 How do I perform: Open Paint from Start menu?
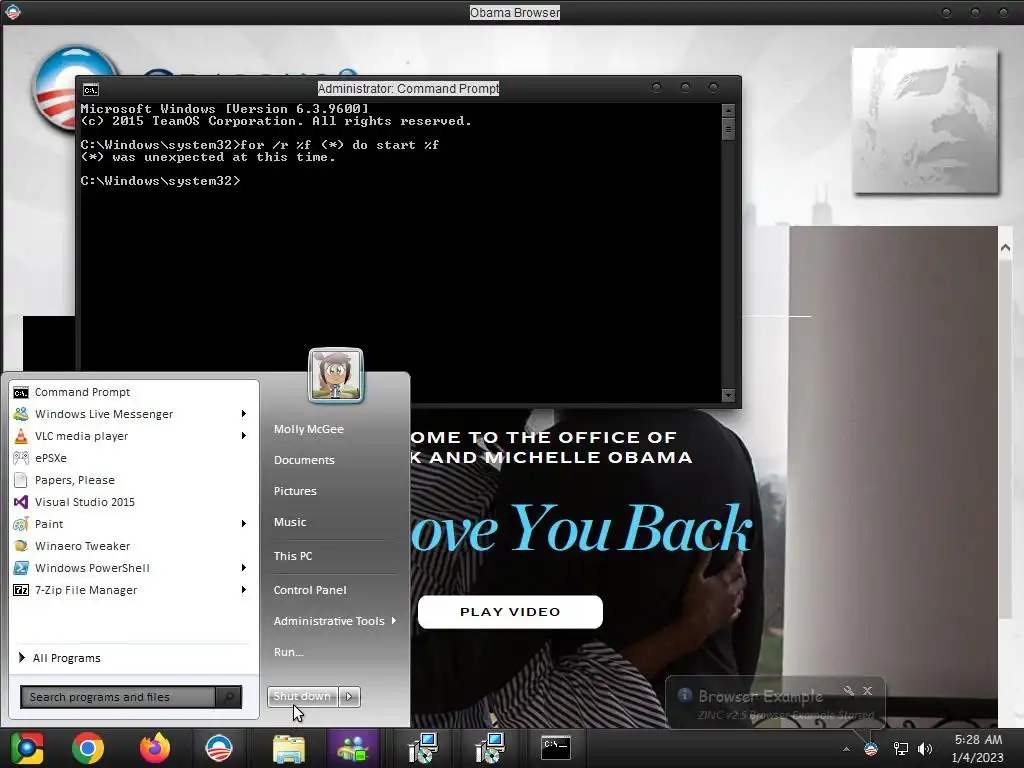pyautogui.click(x=134, y=524)
